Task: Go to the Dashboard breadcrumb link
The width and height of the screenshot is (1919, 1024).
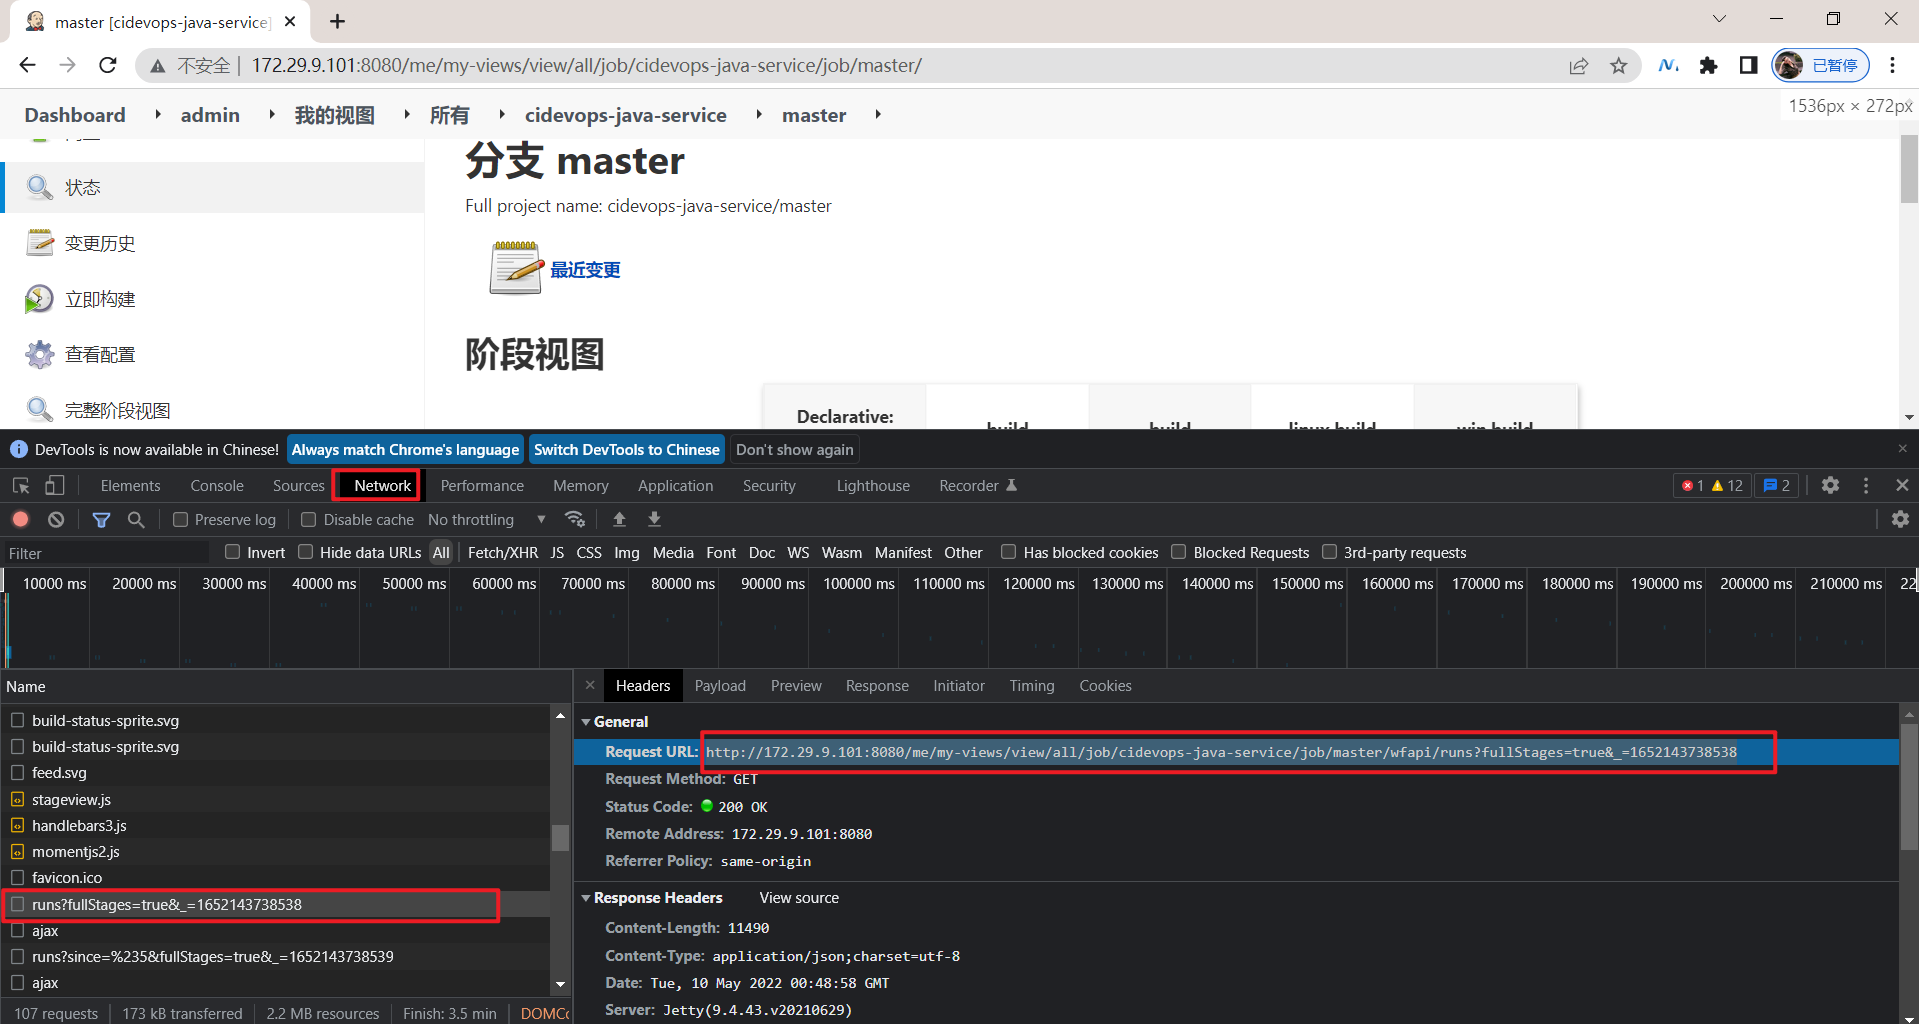Action: click(x=75, y=115)
